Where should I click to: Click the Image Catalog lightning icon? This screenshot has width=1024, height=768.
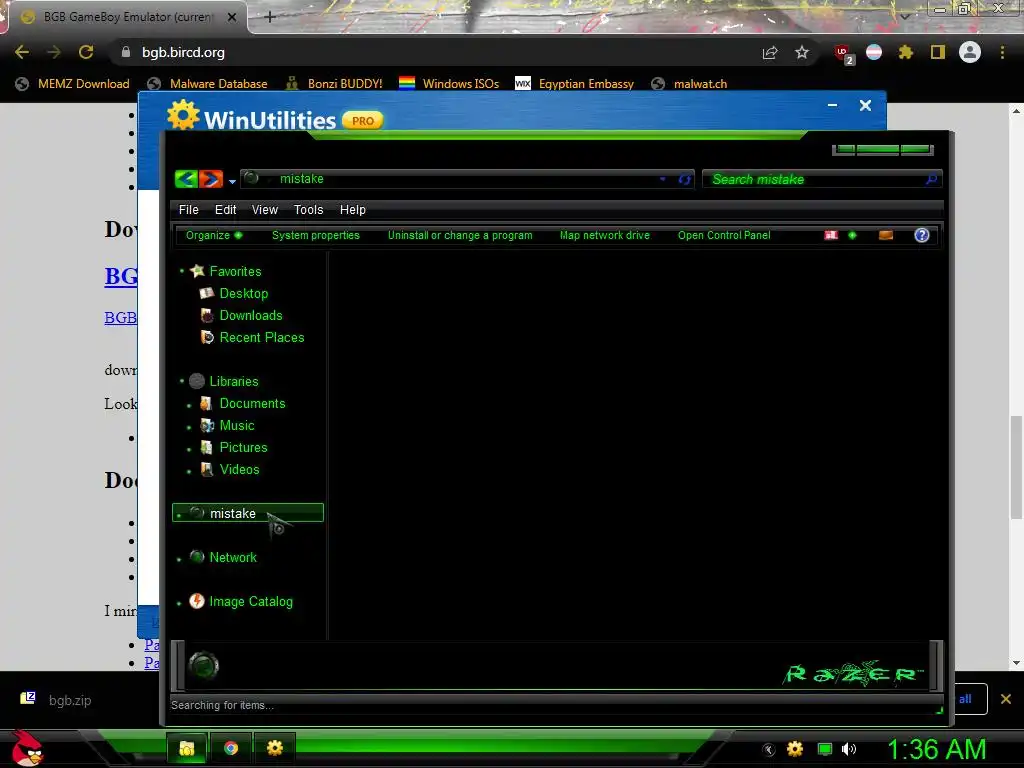[x=197, y=601]
